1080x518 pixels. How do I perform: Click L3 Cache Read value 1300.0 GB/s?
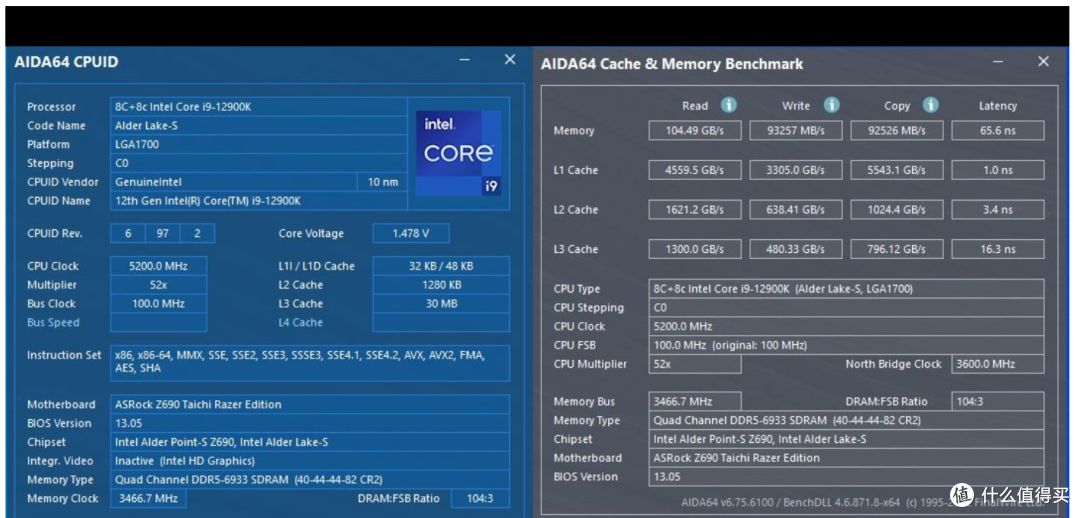(x=695, y=249)
